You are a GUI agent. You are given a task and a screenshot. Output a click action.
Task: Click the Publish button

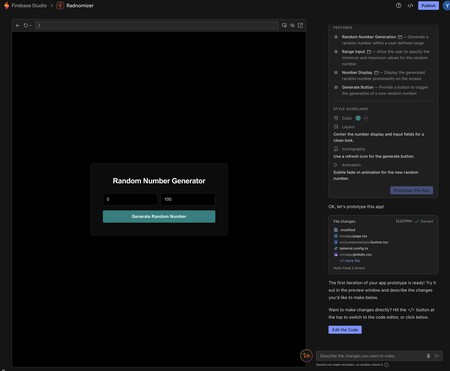click(x=428, y=6)
